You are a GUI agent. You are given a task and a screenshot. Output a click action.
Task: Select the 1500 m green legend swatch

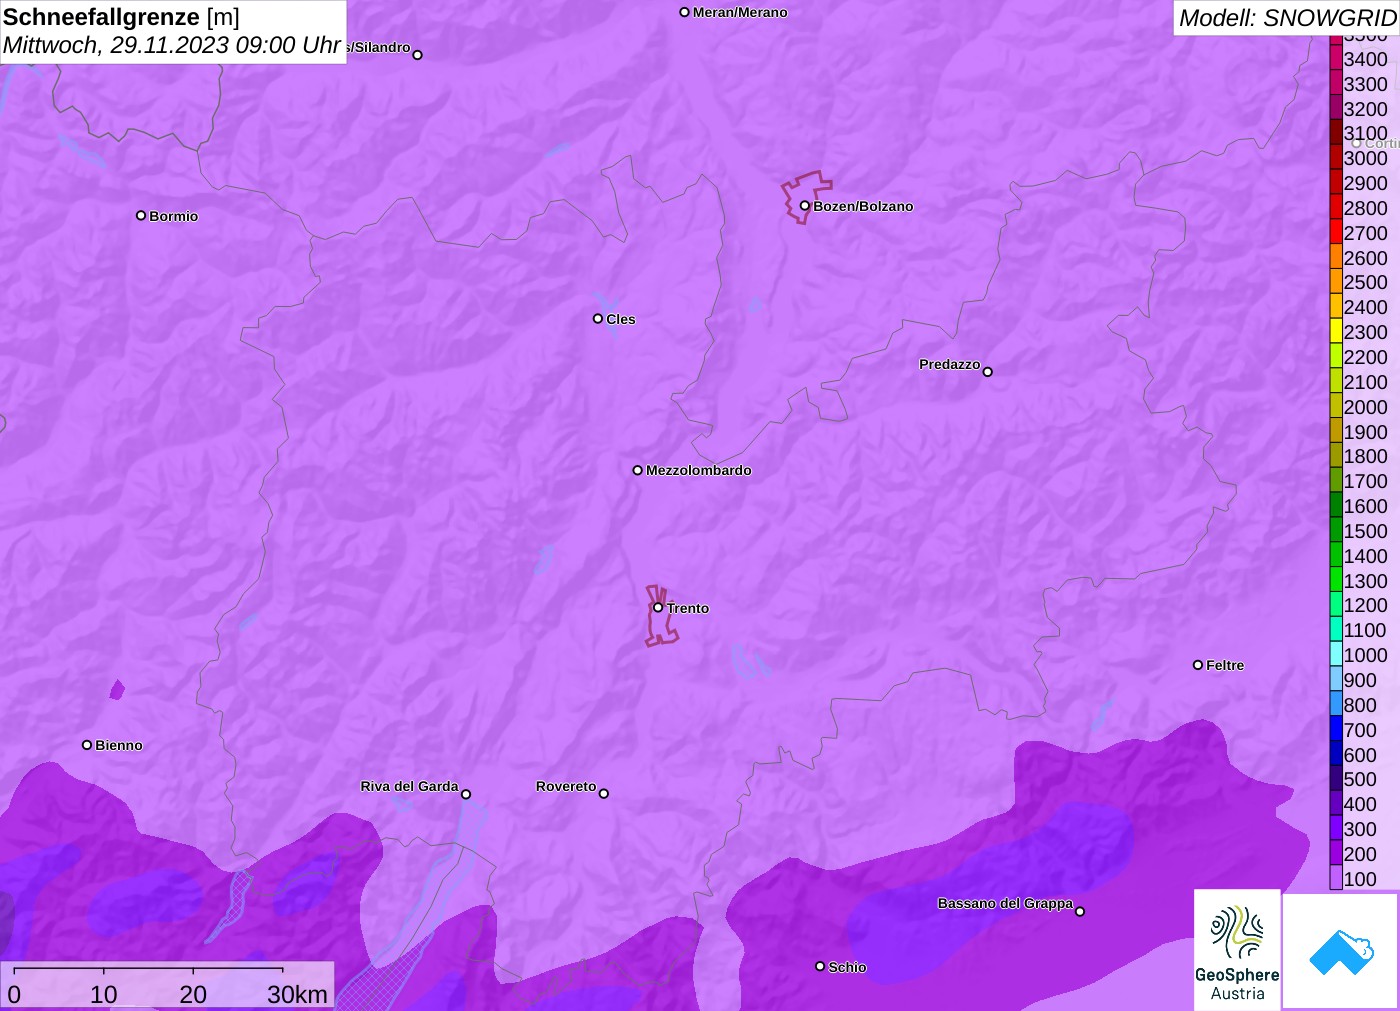coord(1336,531)
